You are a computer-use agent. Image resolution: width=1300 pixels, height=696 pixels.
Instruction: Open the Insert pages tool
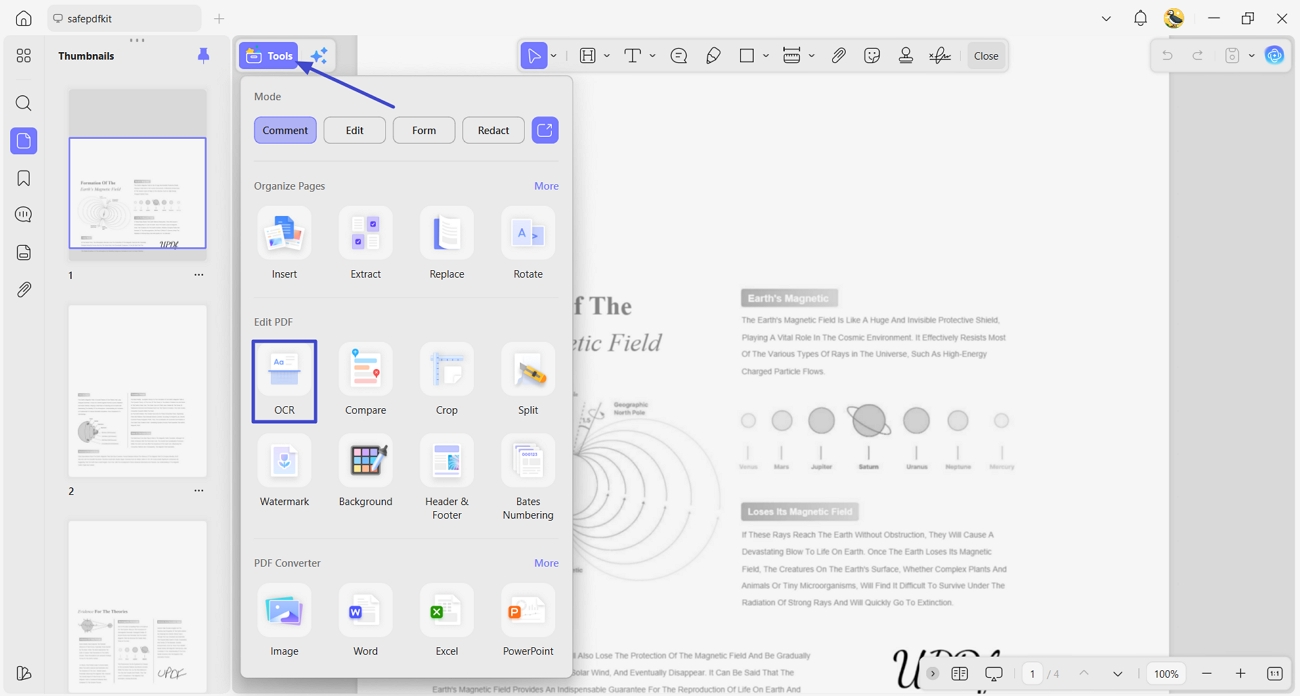(x=284, y=244)
